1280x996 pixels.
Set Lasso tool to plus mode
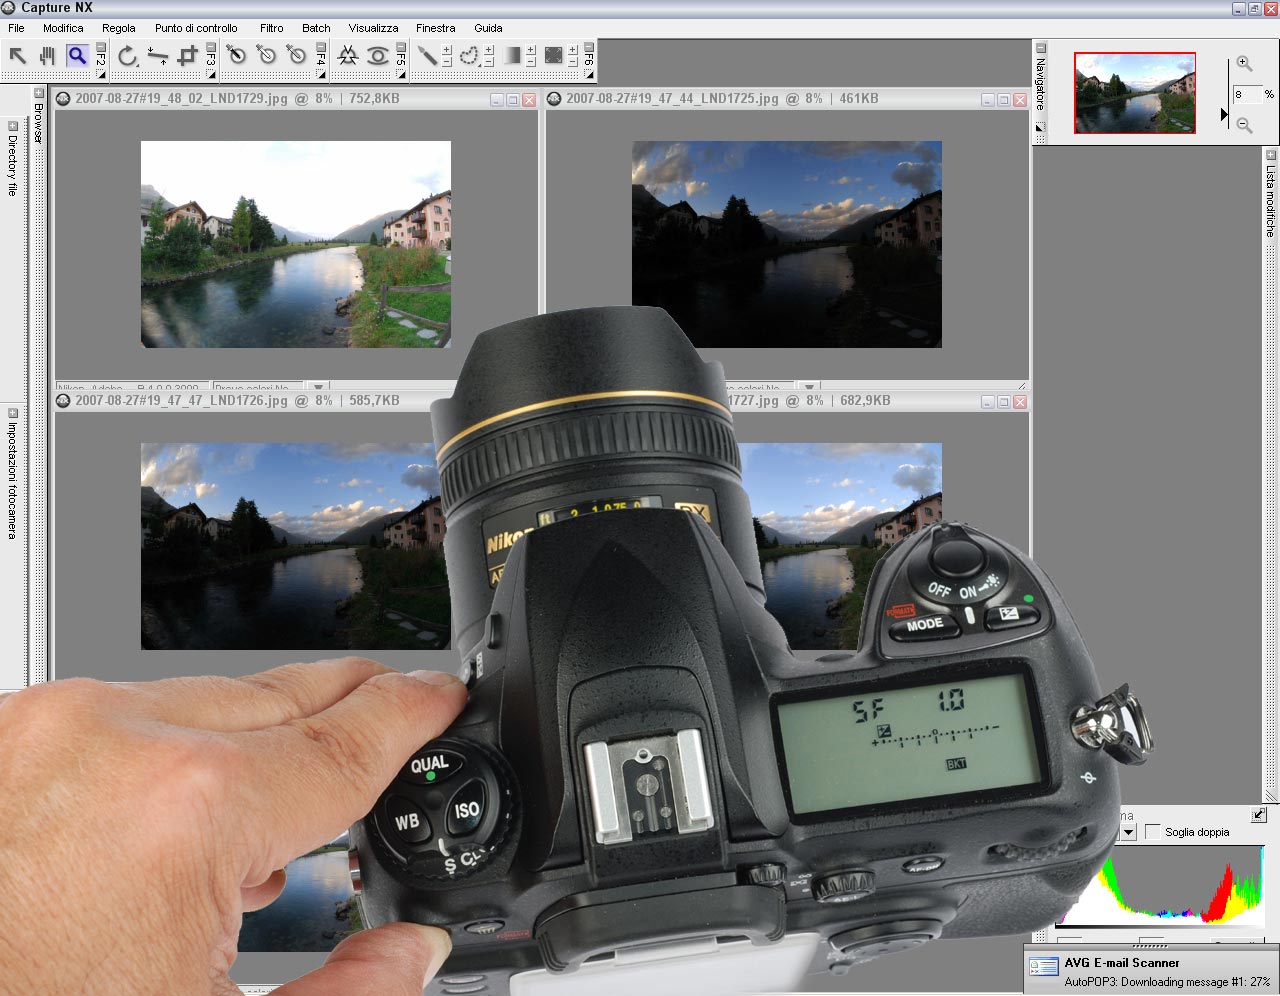click(489, 49)
